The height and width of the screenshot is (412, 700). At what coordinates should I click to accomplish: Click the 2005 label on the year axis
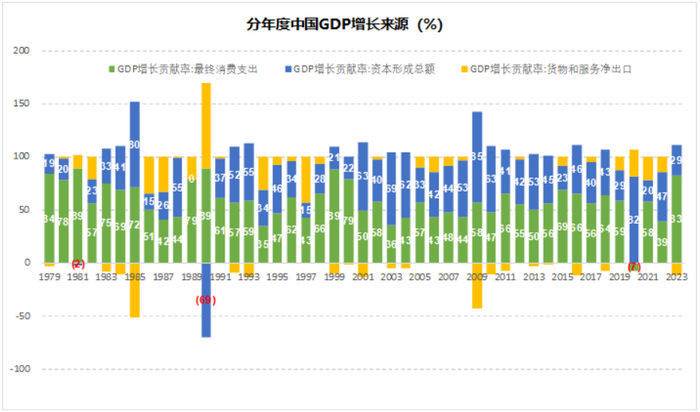(x=420, y=277)
